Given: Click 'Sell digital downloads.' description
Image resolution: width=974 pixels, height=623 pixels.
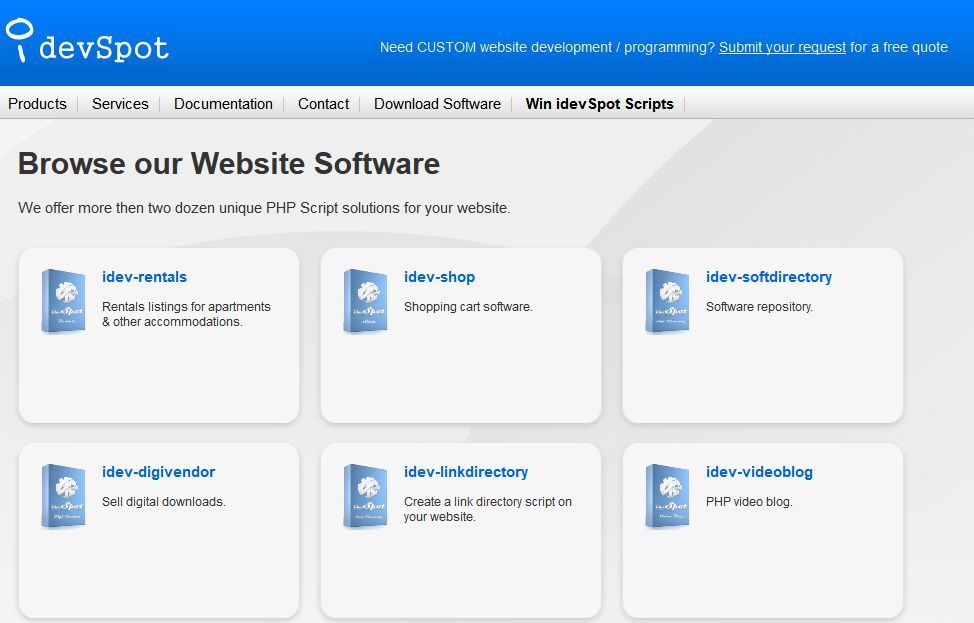Looking at the screenshot, I should tap(163, 502).
